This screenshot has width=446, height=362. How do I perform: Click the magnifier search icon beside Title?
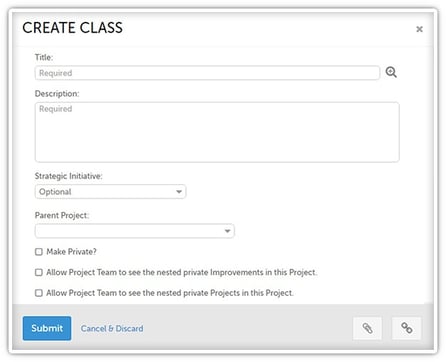391,72
